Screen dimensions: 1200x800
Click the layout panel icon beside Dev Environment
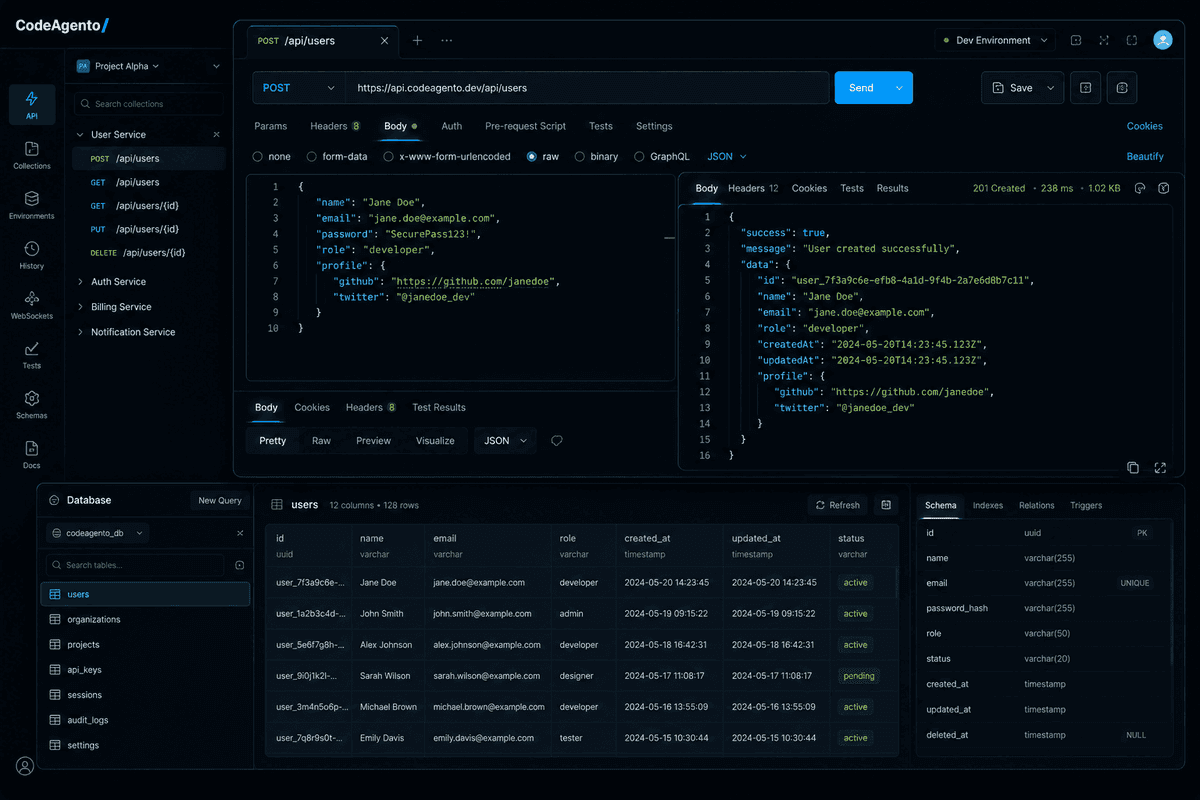pos(1076,41)
